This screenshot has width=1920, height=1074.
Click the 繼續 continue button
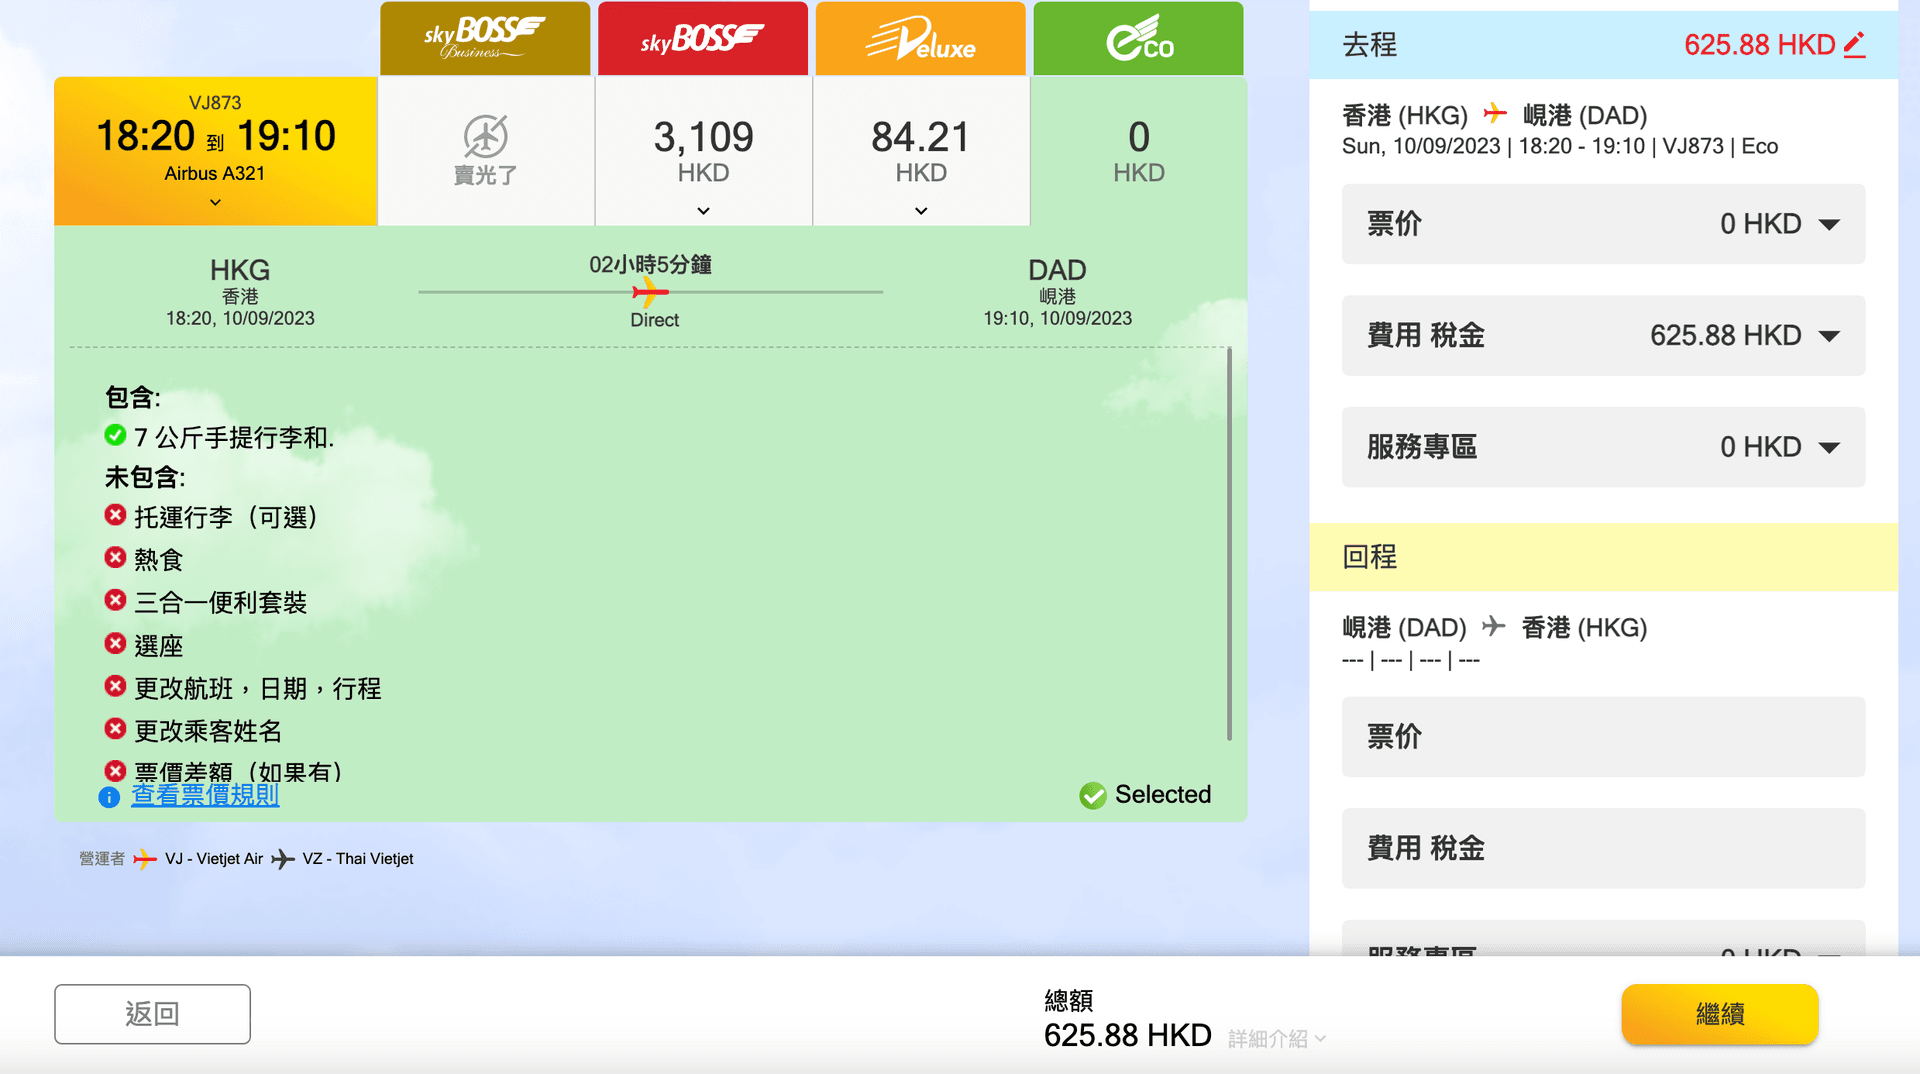(x=1720, y=1014)
